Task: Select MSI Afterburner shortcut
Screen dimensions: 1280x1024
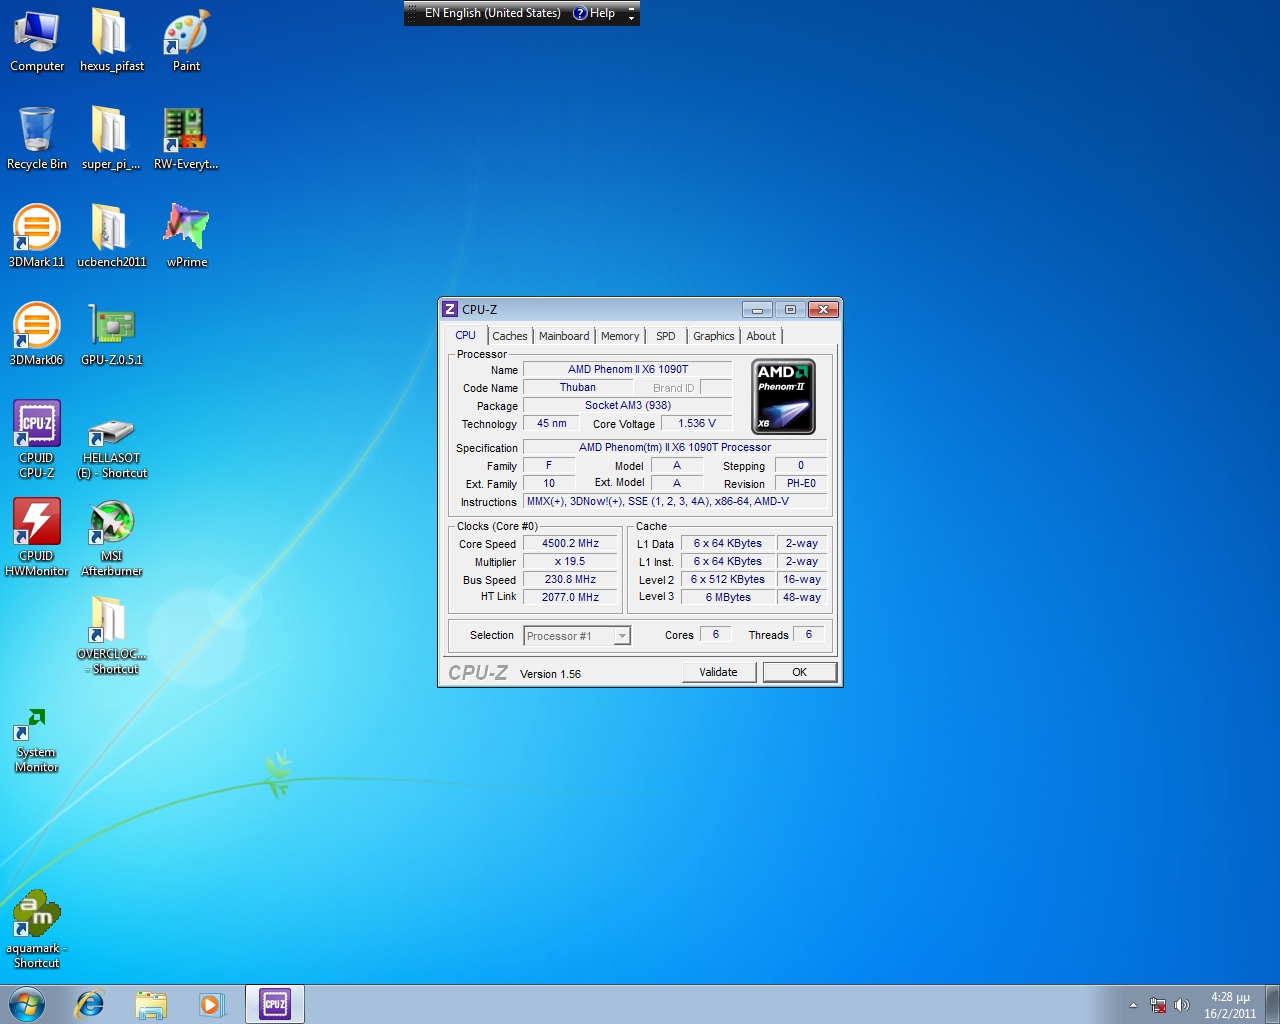Action: (x=111, y=538)
